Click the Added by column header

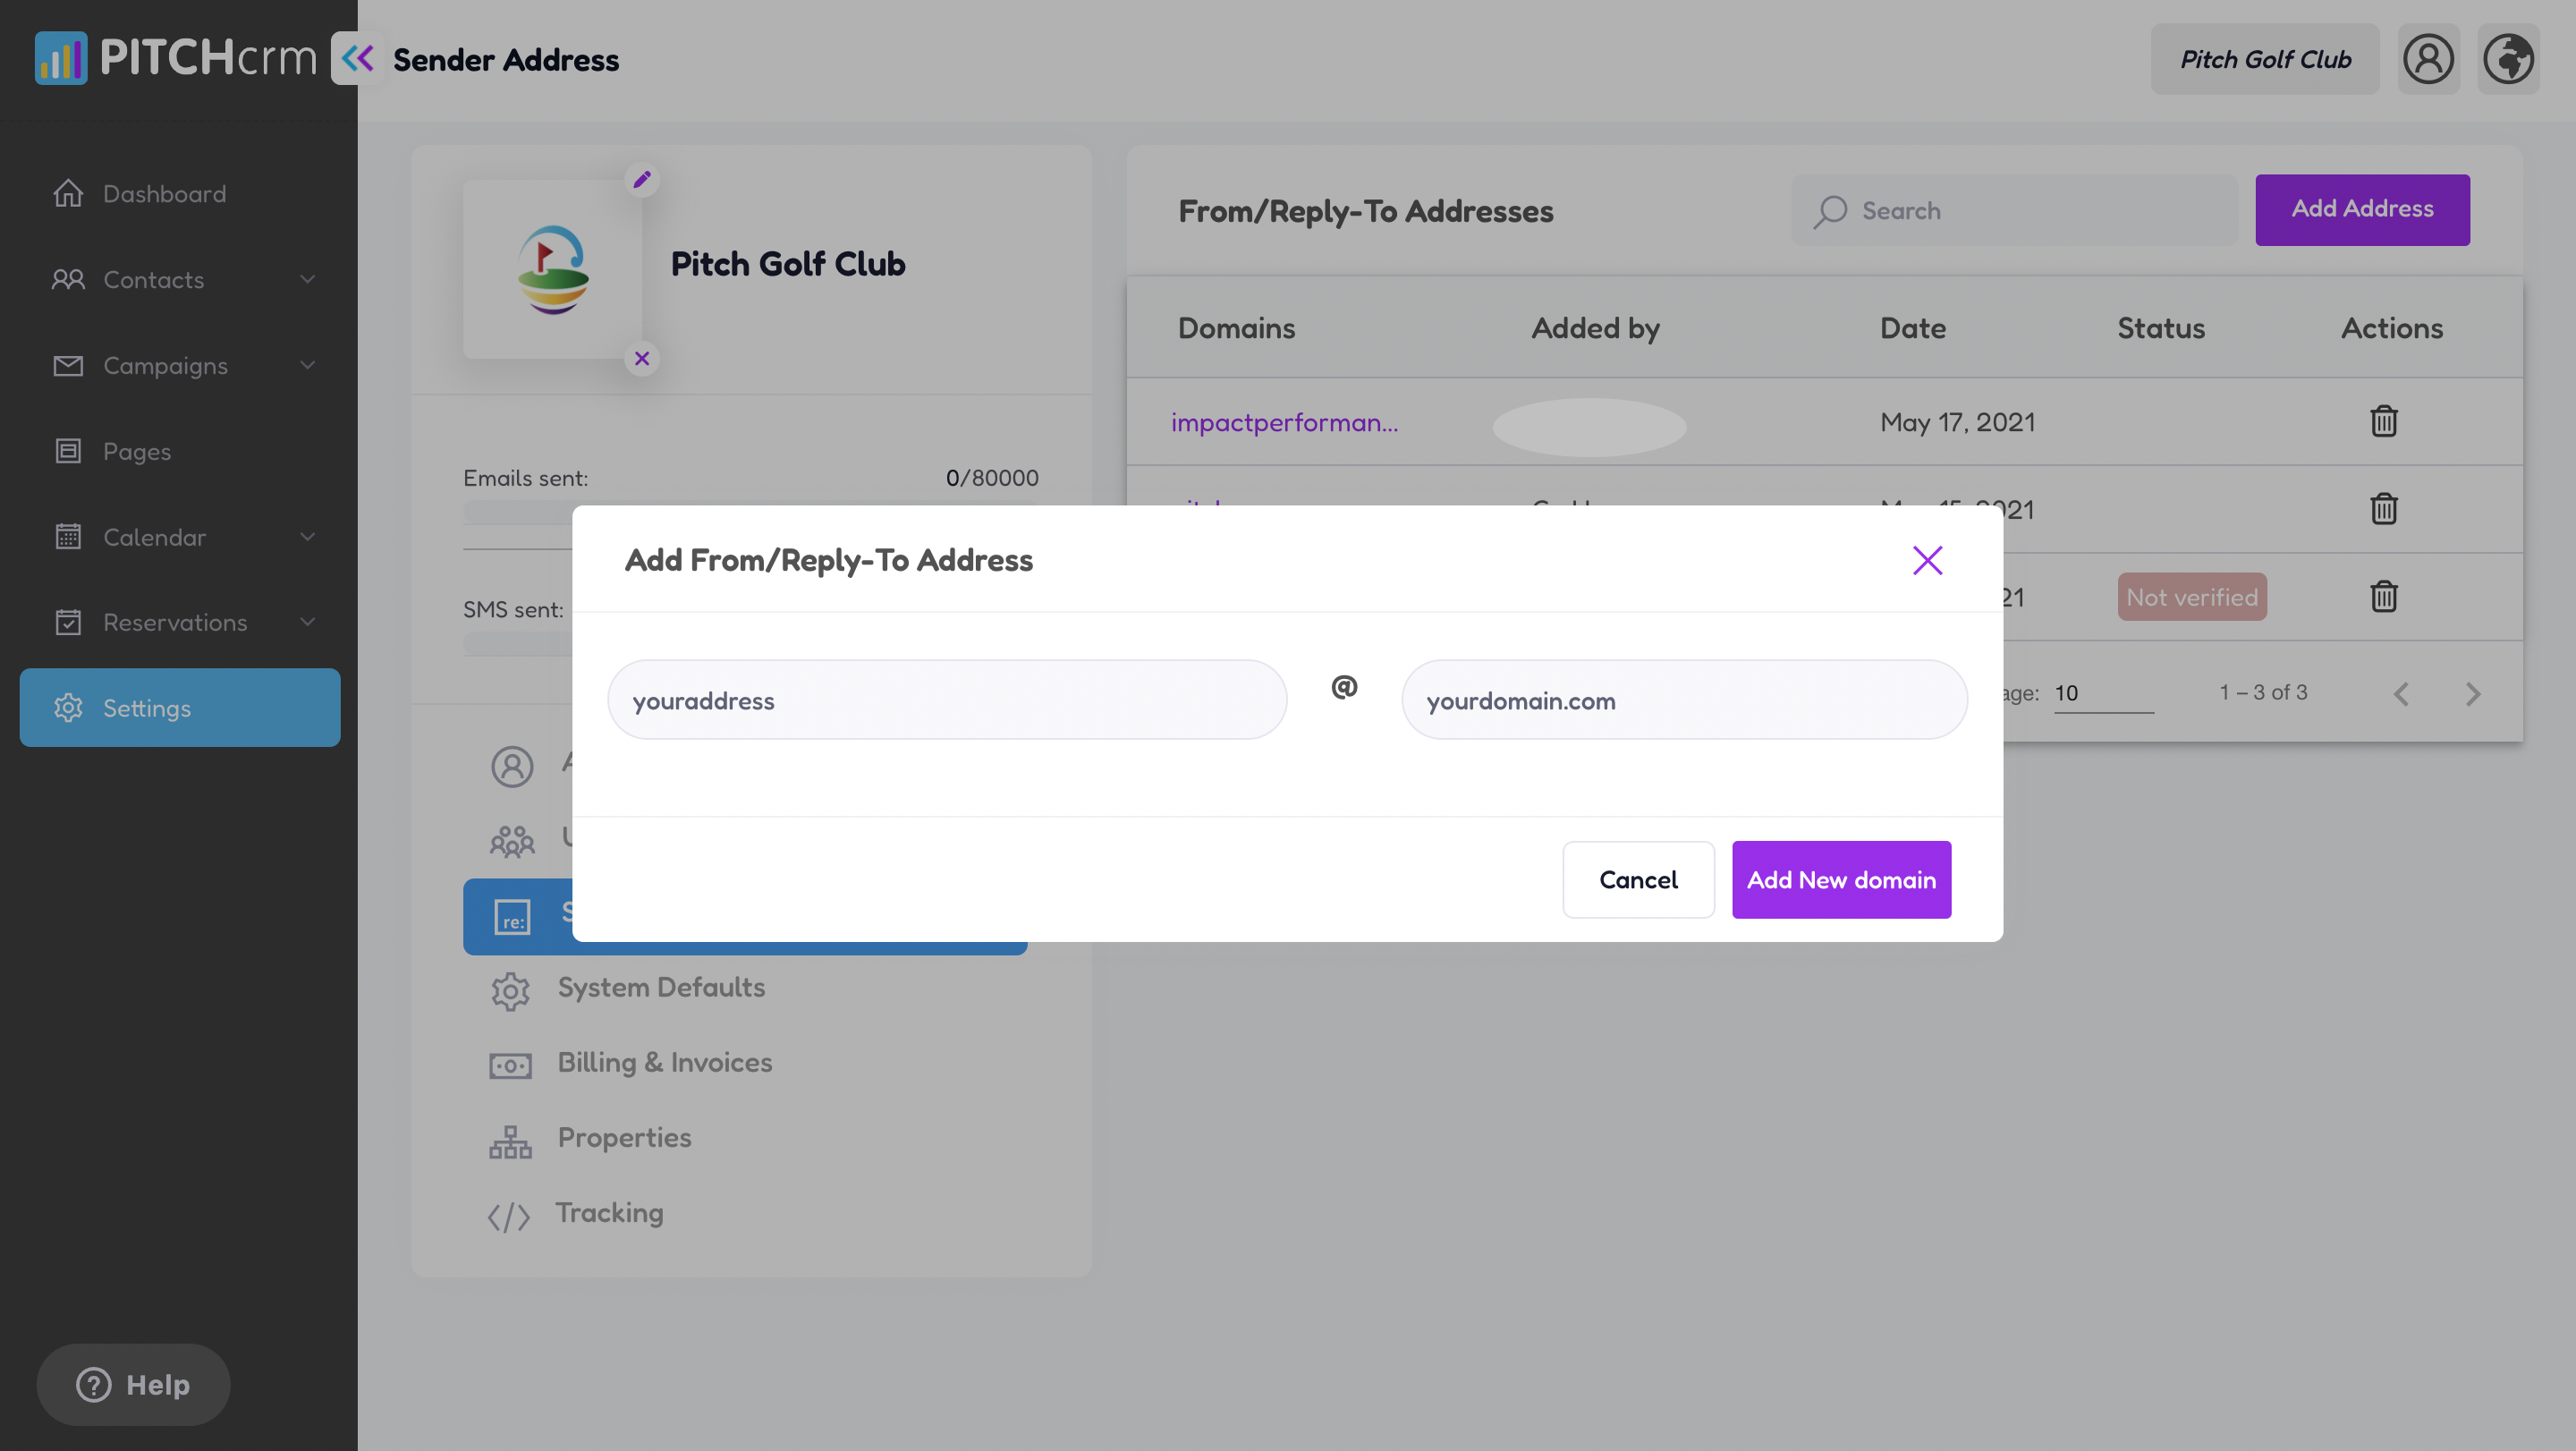(1595, 328)
